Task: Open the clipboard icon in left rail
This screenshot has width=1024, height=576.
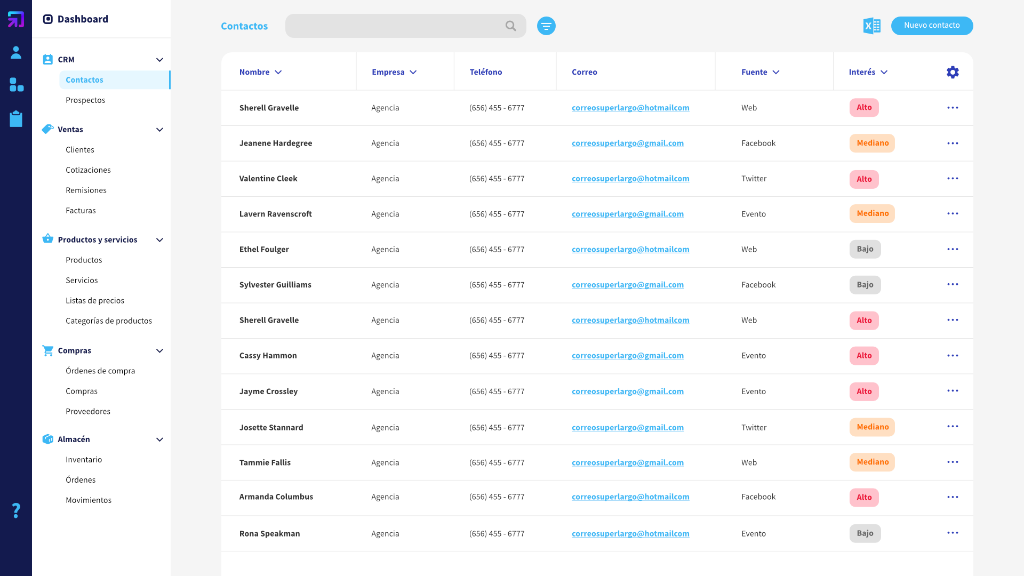Action: point(16,118)
